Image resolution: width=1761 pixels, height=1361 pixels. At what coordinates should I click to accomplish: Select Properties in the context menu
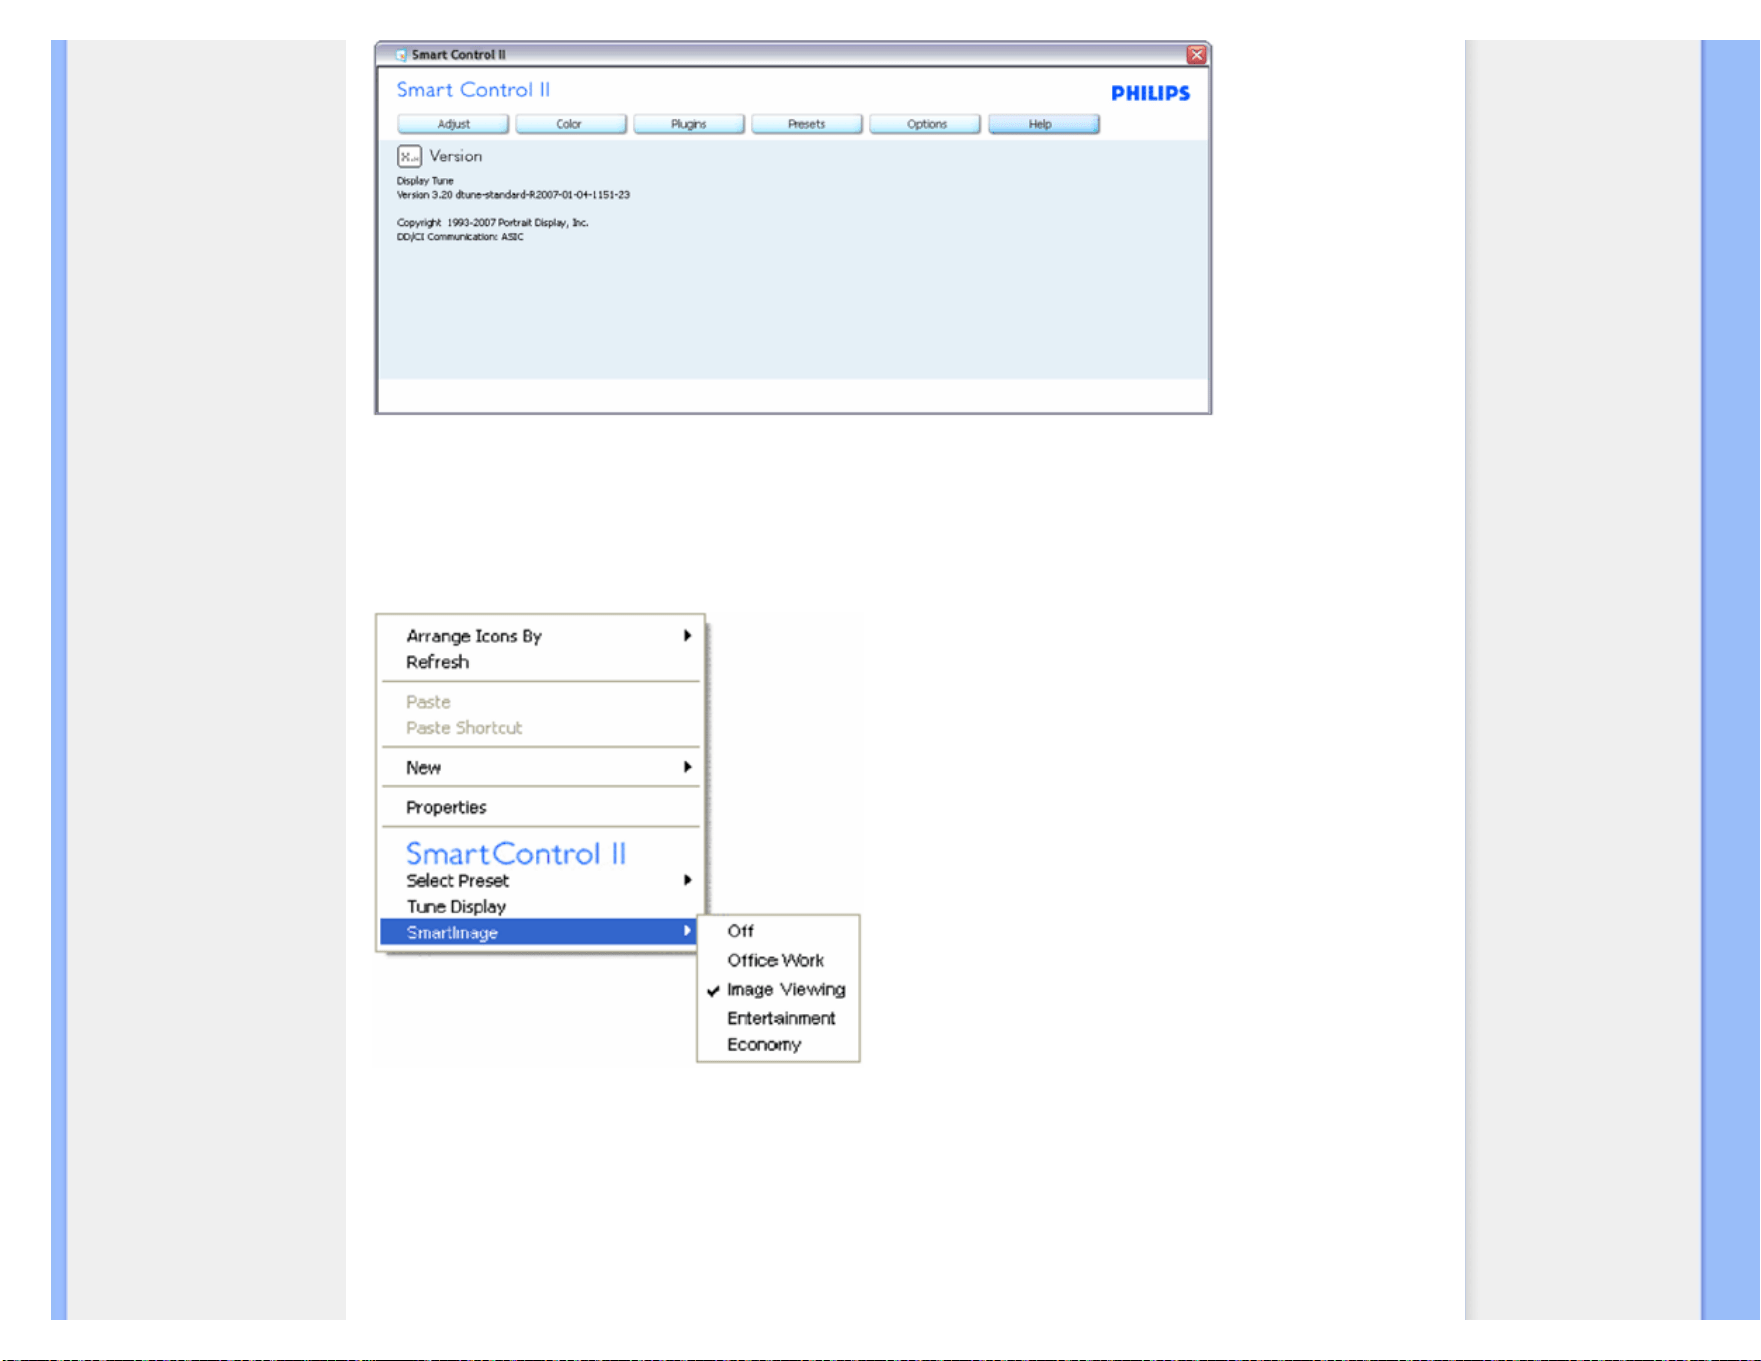(540, 807)
